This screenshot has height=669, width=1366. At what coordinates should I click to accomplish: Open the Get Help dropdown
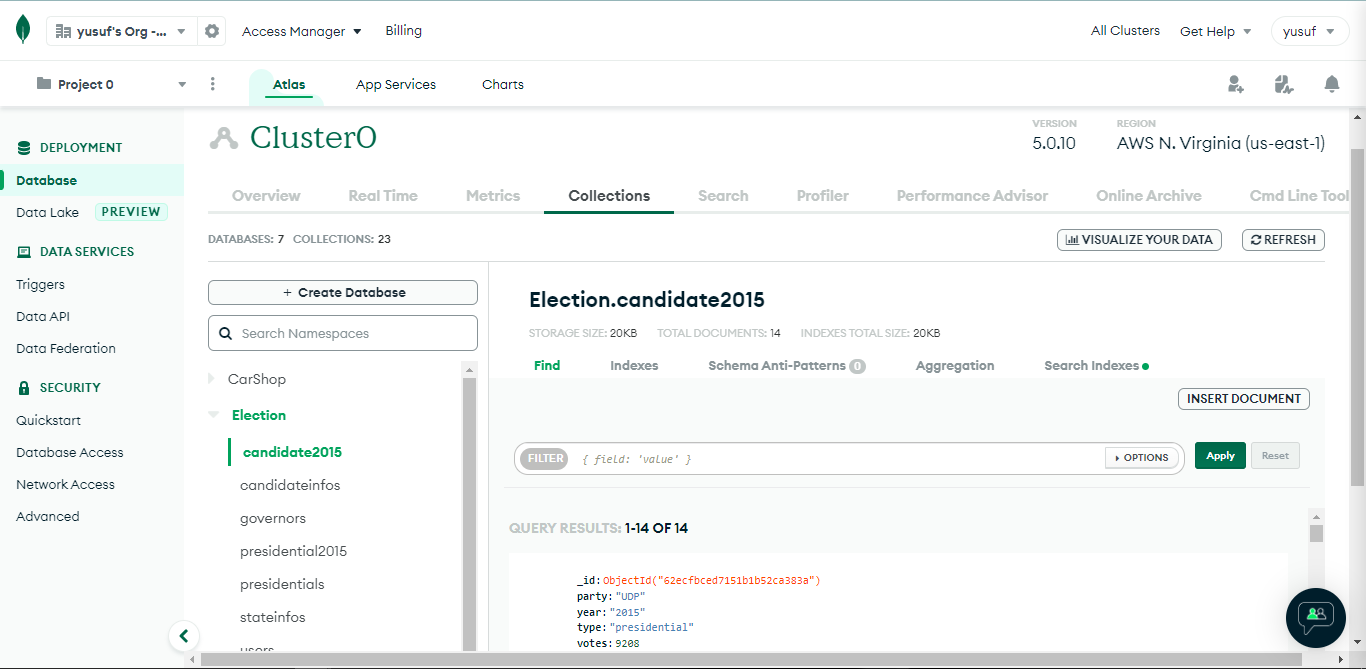[1215, 31]
